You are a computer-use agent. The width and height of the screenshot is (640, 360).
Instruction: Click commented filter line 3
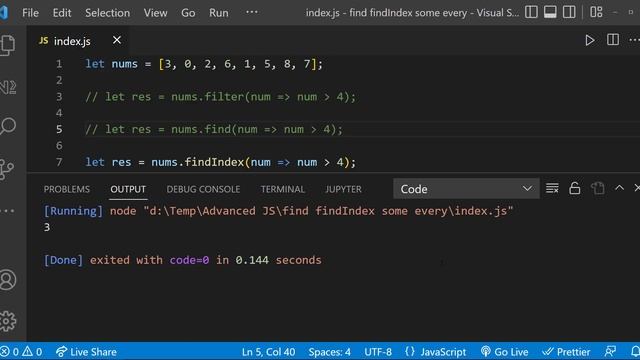pos(220,97)
